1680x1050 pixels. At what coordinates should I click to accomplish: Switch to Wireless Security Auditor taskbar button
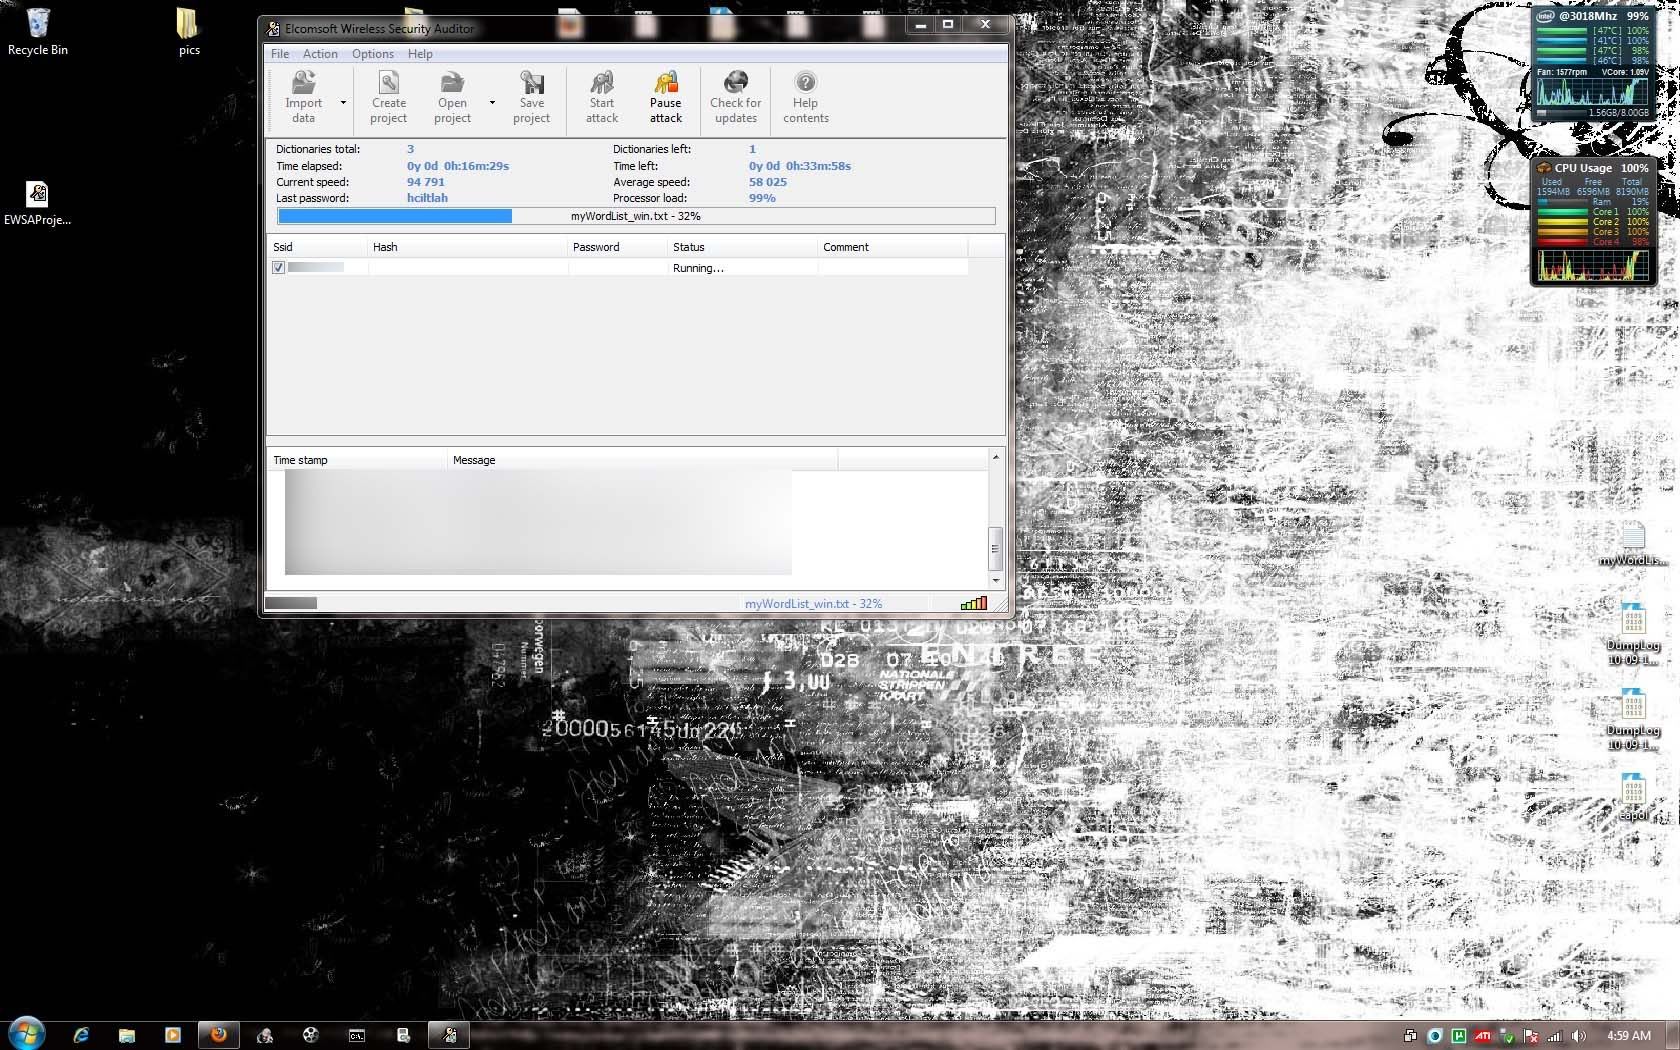pyautogui.click(x=449, y=1035)
